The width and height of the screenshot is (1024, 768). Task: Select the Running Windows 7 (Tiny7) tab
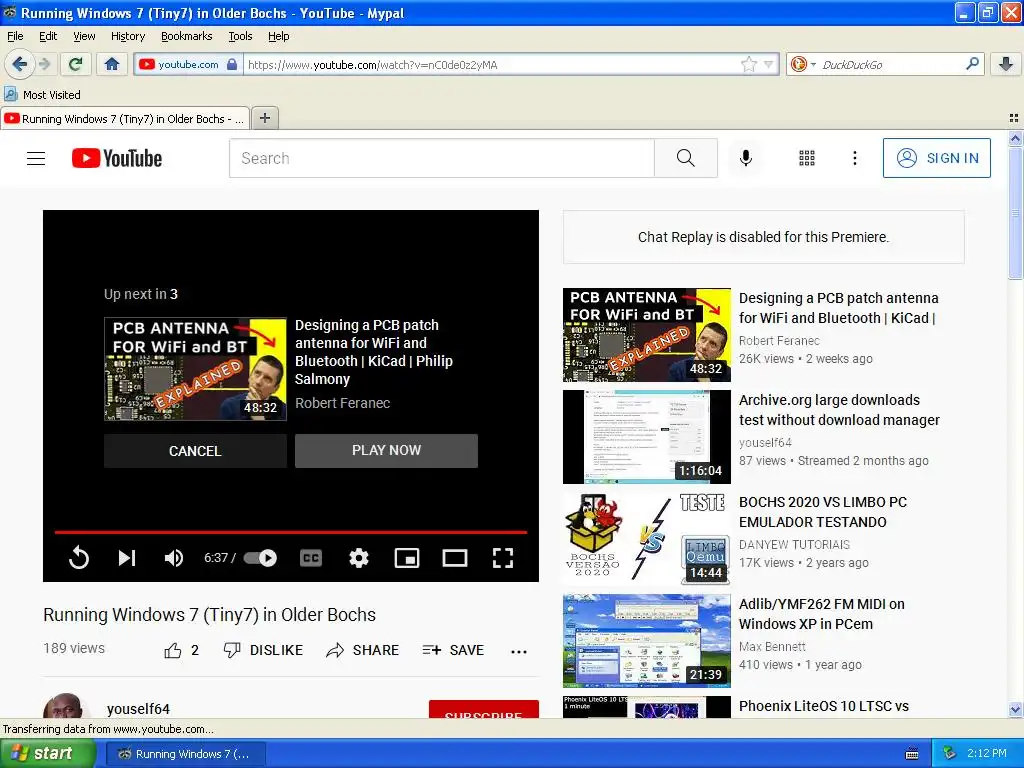point(125,119)
